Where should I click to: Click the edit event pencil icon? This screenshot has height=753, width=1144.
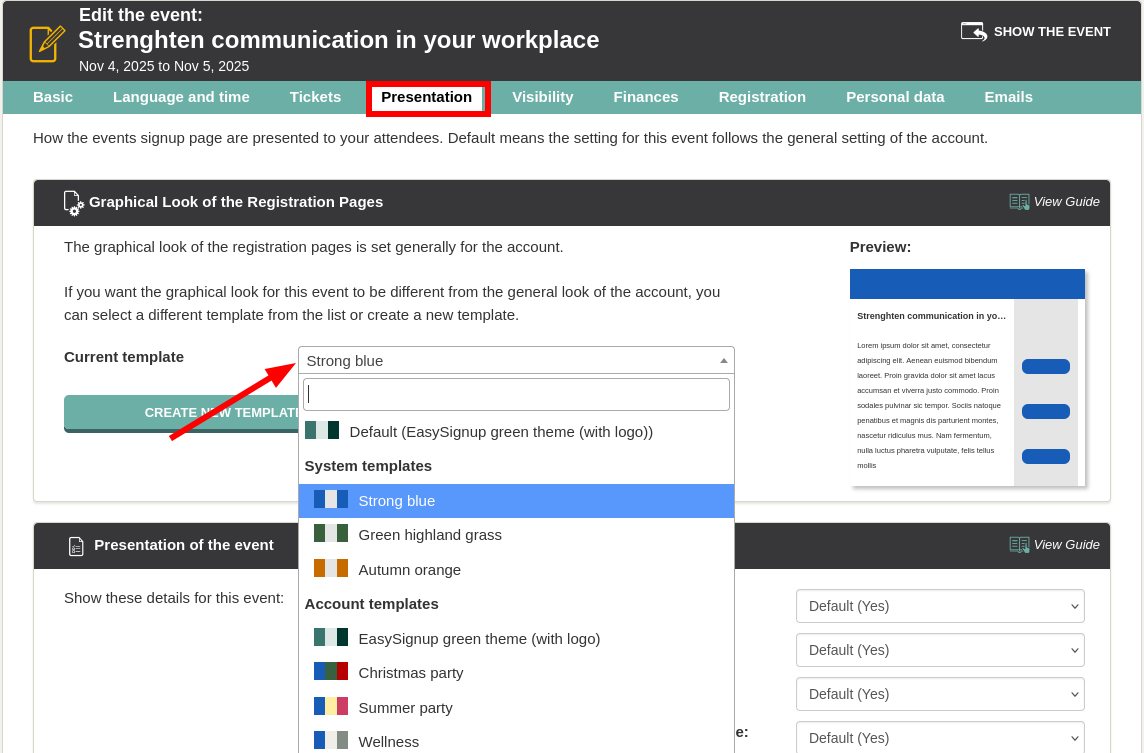47,43
